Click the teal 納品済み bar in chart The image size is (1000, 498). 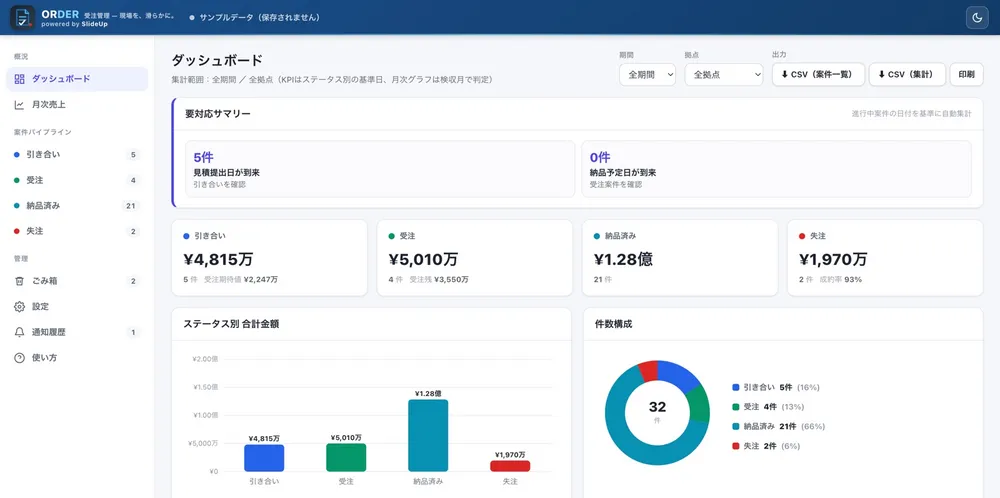pos(428,436)
